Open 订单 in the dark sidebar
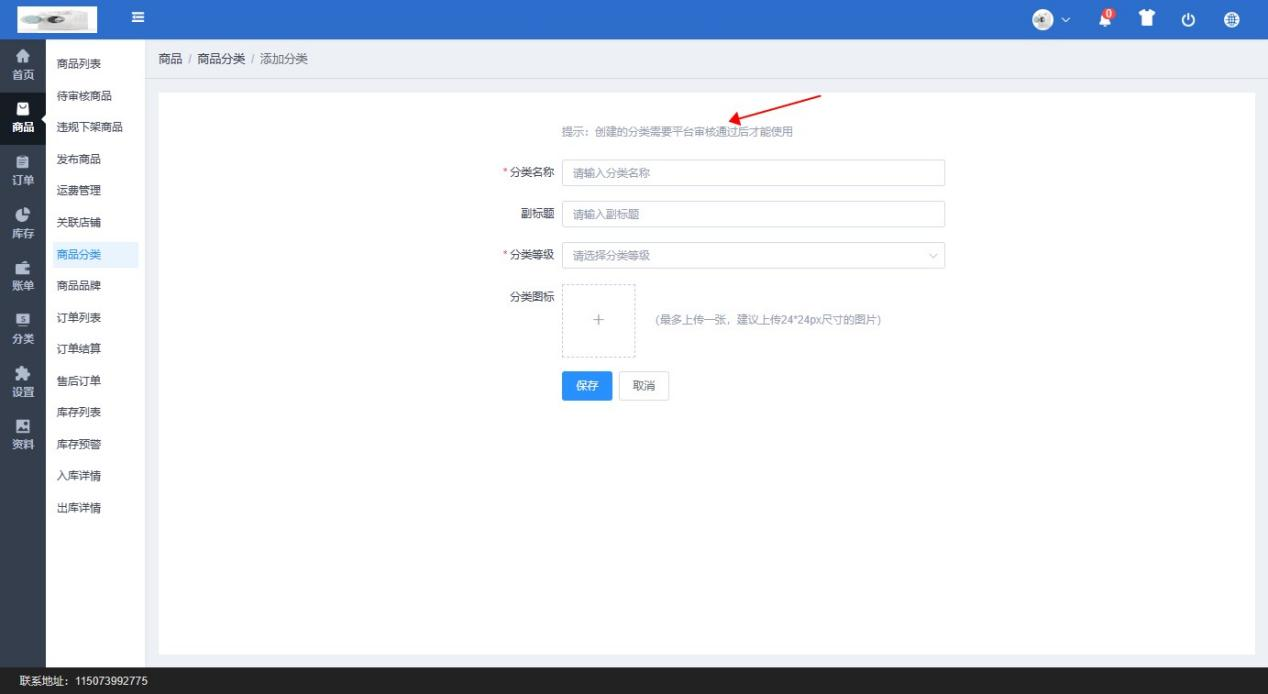Image resolution: width=1268 pixels, height=694 pixels. click(x=23, y=171)
